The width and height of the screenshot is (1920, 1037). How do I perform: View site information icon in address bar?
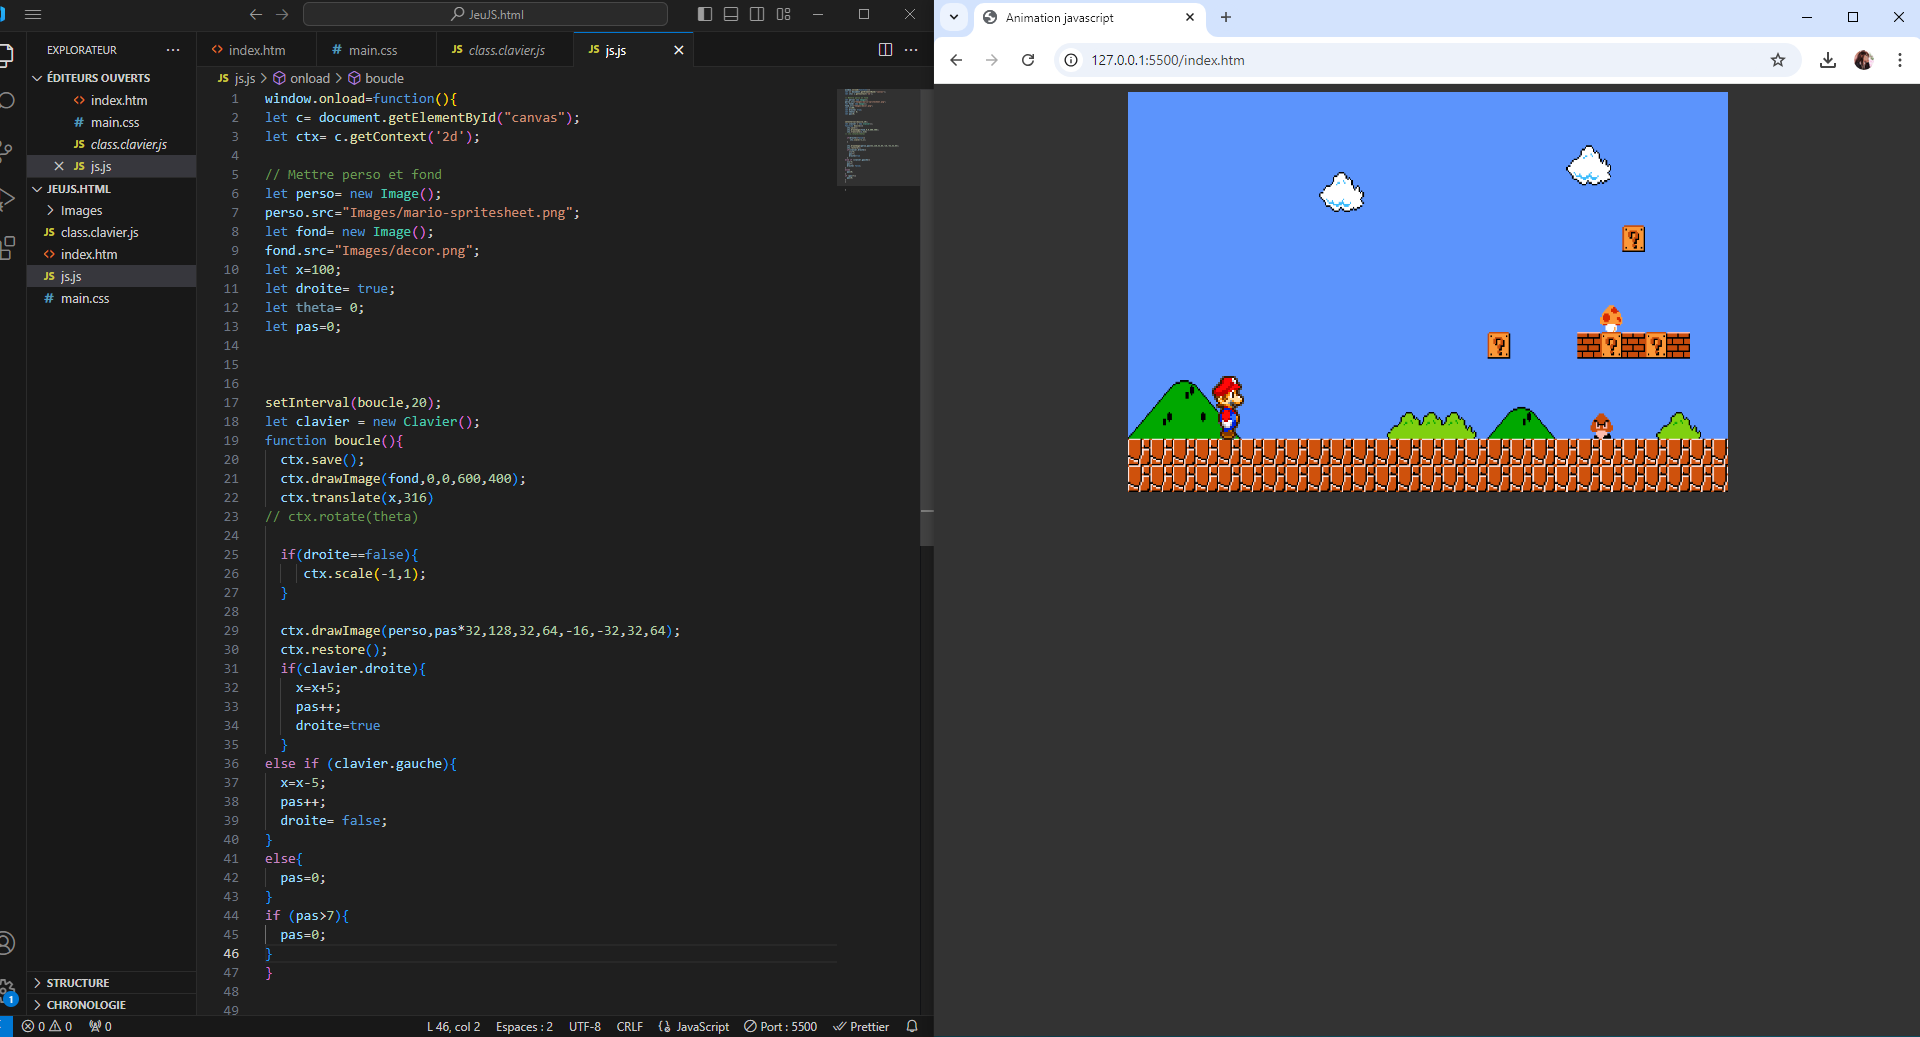1071,60
